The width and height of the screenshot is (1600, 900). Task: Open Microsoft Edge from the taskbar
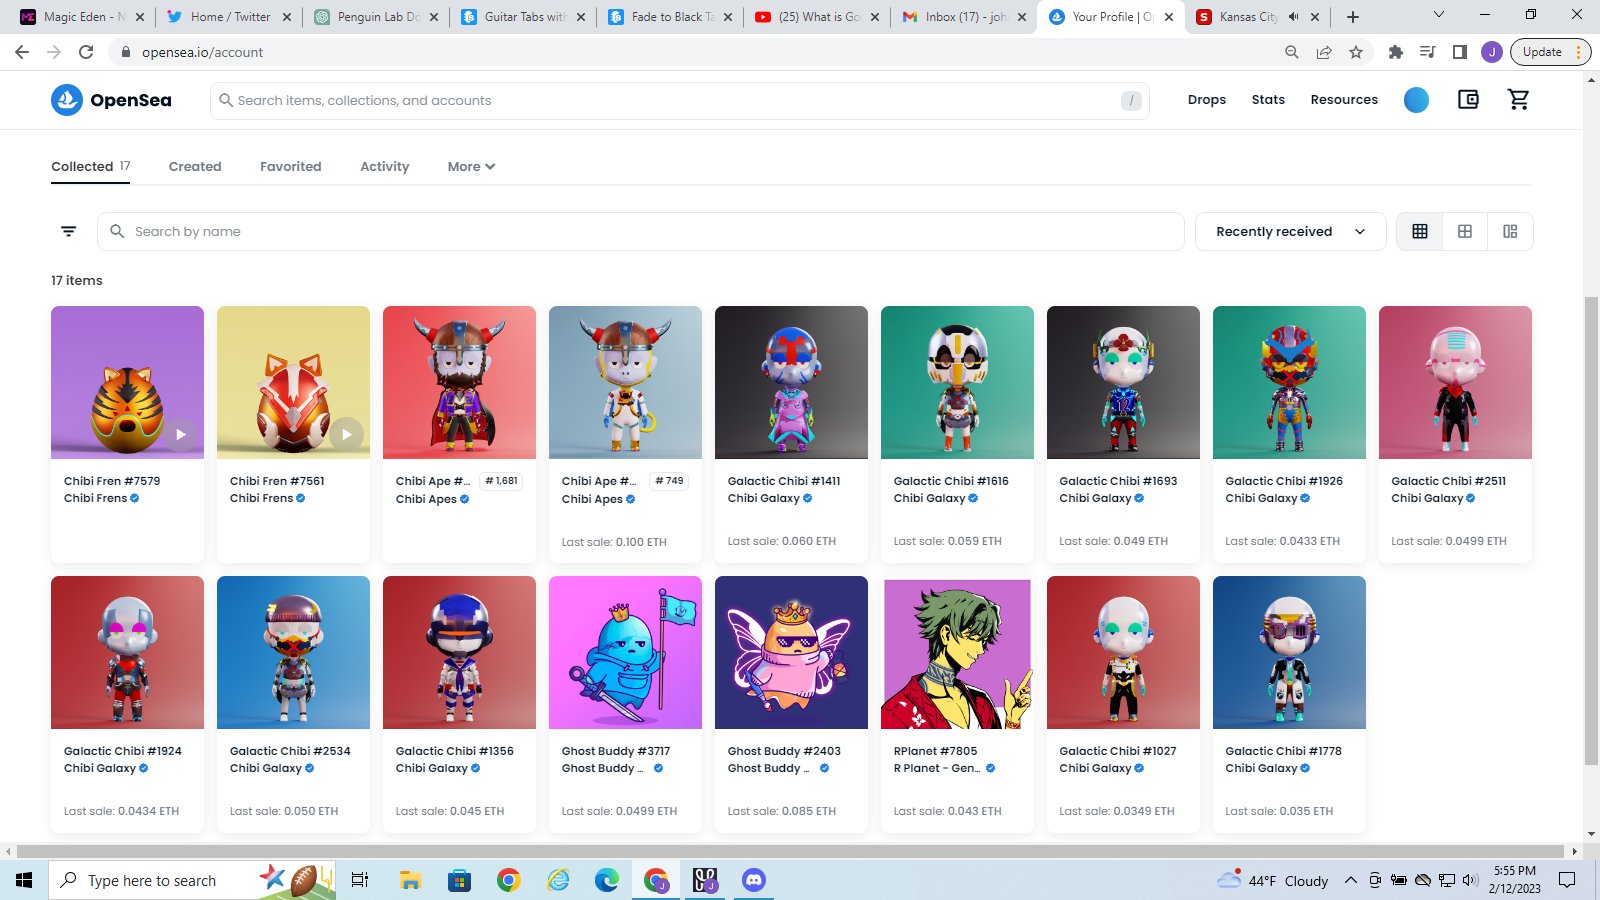[x=607, y=880]
